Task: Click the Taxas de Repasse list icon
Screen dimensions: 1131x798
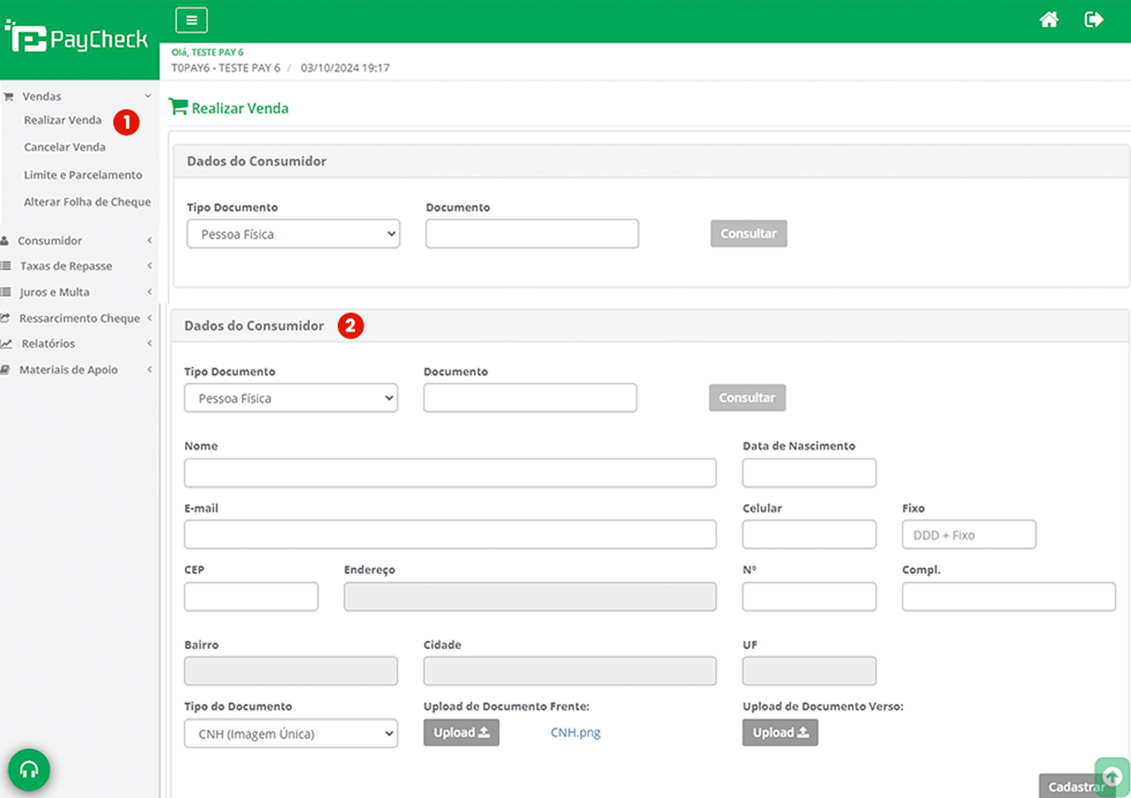Action: pos(6,266)
